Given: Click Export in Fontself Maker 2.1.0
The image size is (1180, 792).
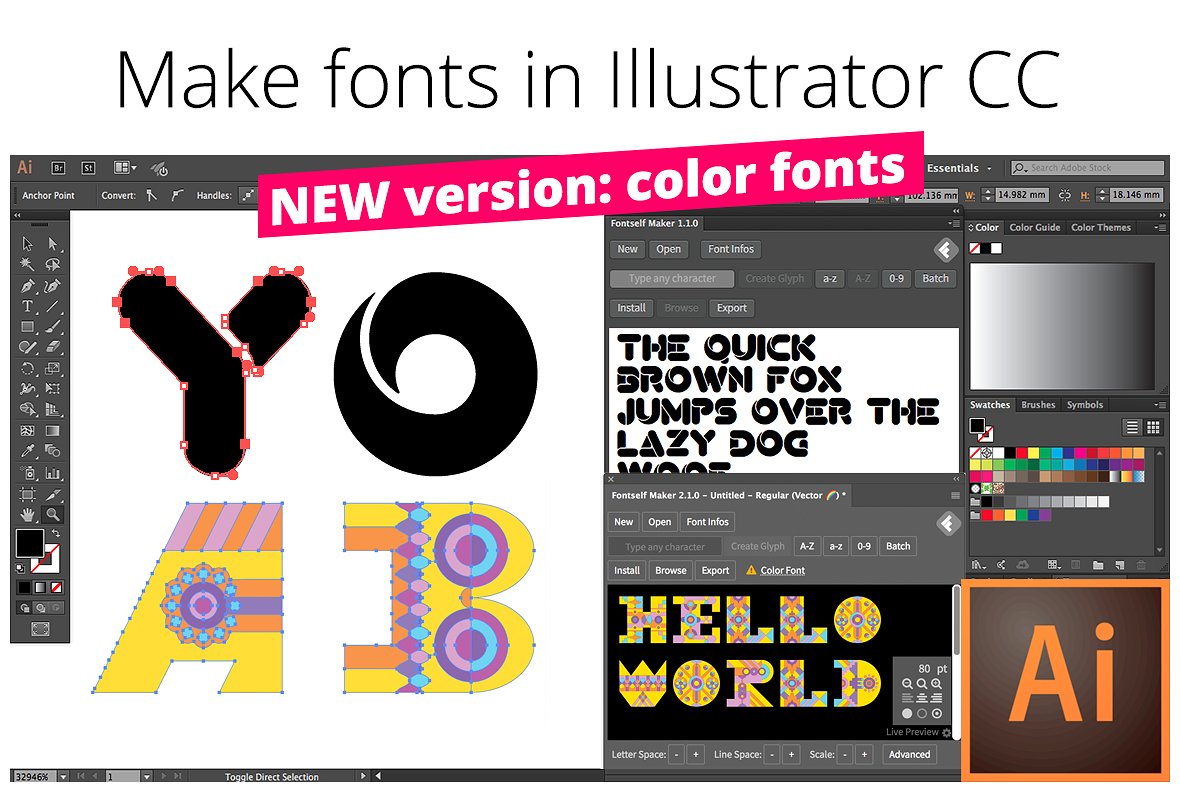Looking at the screenshot, I should [x=715, y=570].
